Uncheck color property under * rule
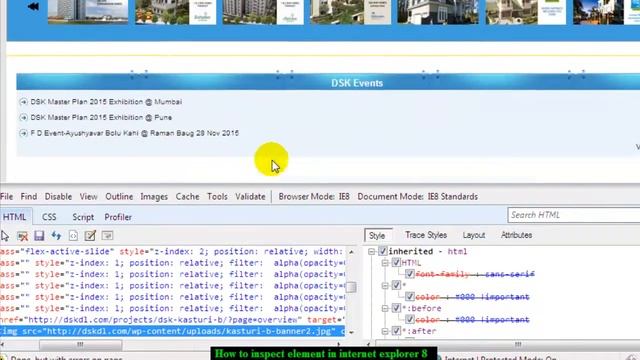Screen dimensions: 640x360 [410, 296]
